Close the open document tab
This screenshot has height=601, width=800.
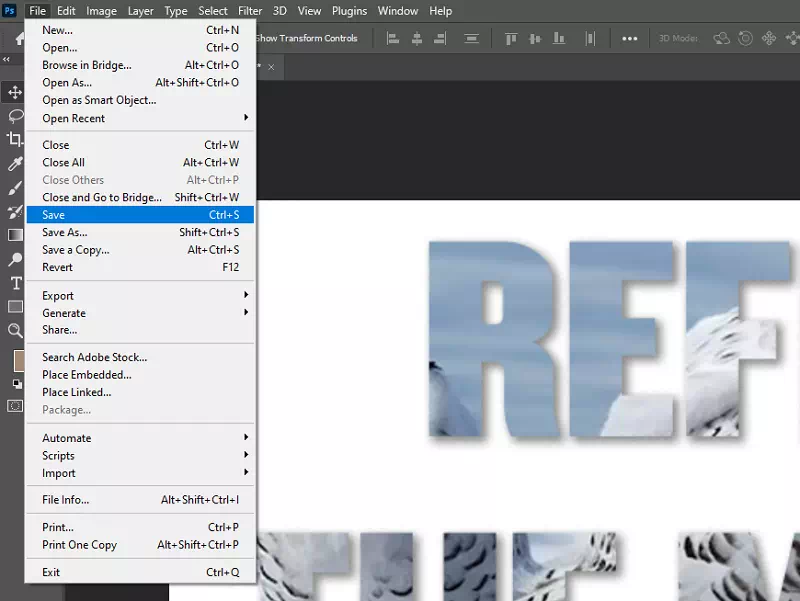click(271, 67)
